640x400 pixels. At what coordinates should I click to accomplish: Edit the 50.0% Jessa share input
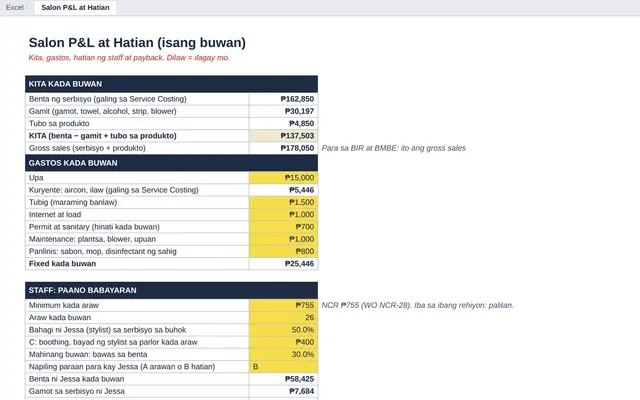click(283, 330)
